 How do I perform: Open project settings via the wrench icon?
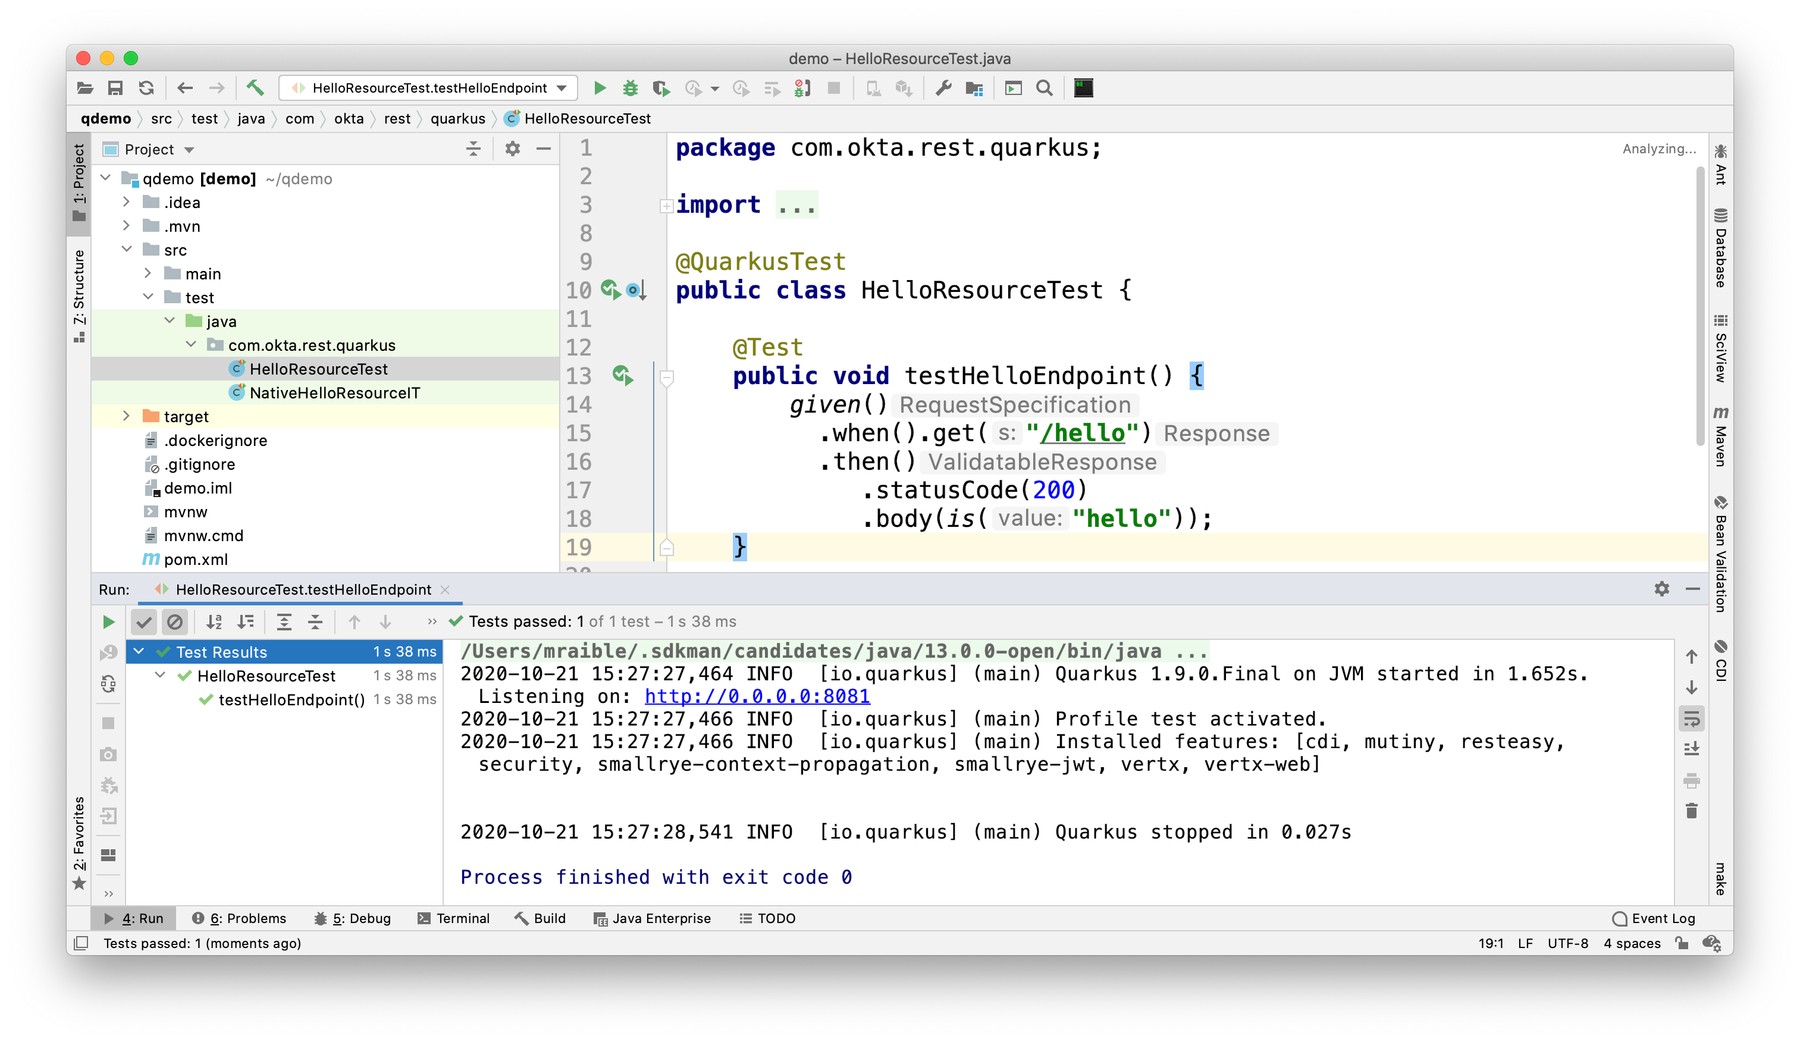coord(943,88)
